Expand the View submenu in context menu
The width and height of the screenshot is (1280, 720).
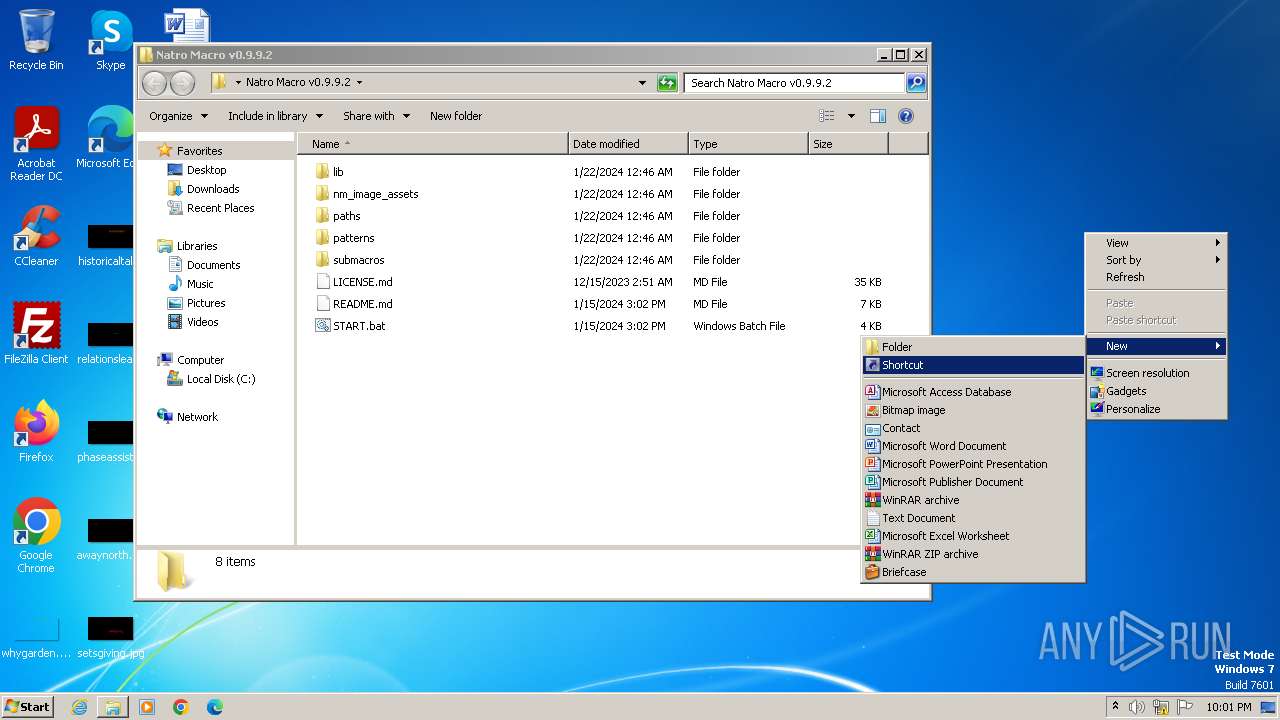click(1156, 243)
